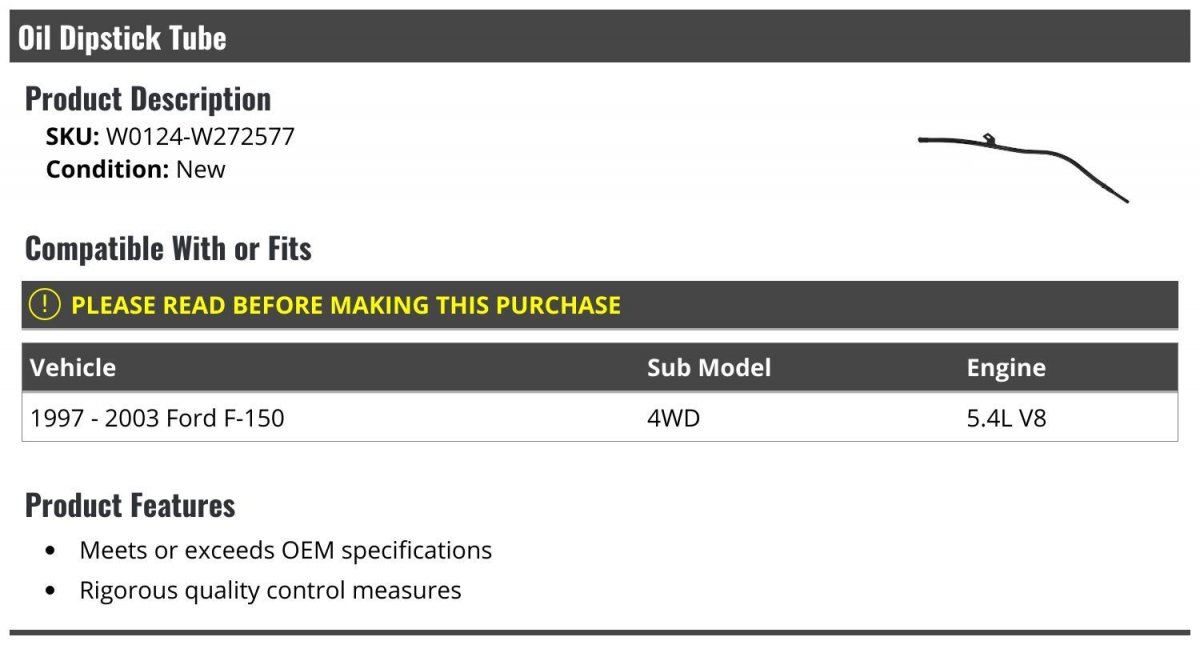Screen dimensions: 1200x645
Task: Click the bracket tab on the dipstick tube image
Action: [x=988, y=138]
